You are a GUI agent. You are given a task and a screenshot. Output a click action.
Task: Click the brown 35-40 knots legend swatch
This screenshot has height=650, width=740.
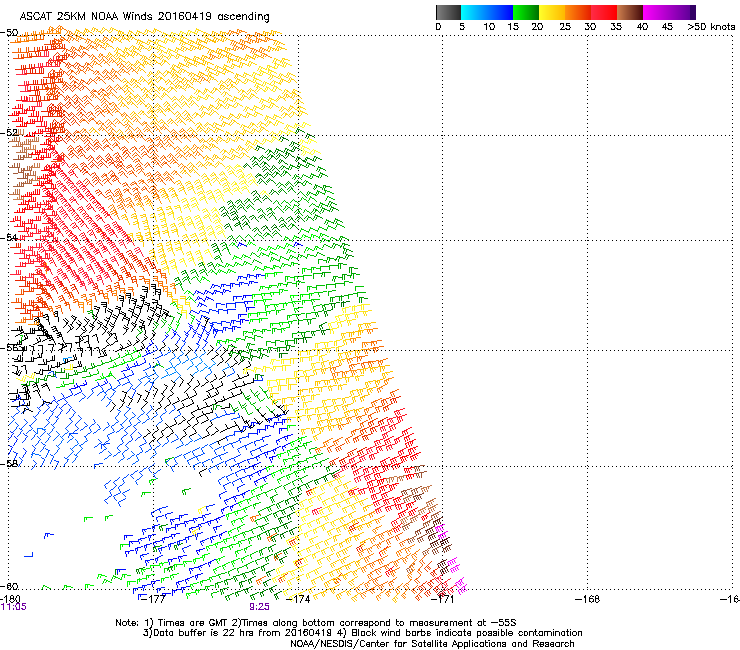tap(630, 12)
